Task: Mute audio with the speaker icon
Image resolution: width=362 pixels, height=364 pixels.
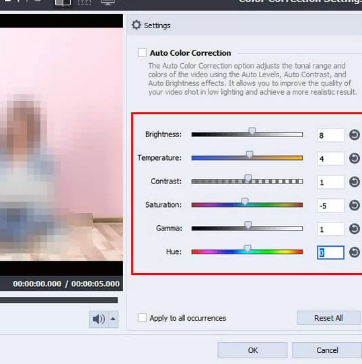Action: coord(99,319)
